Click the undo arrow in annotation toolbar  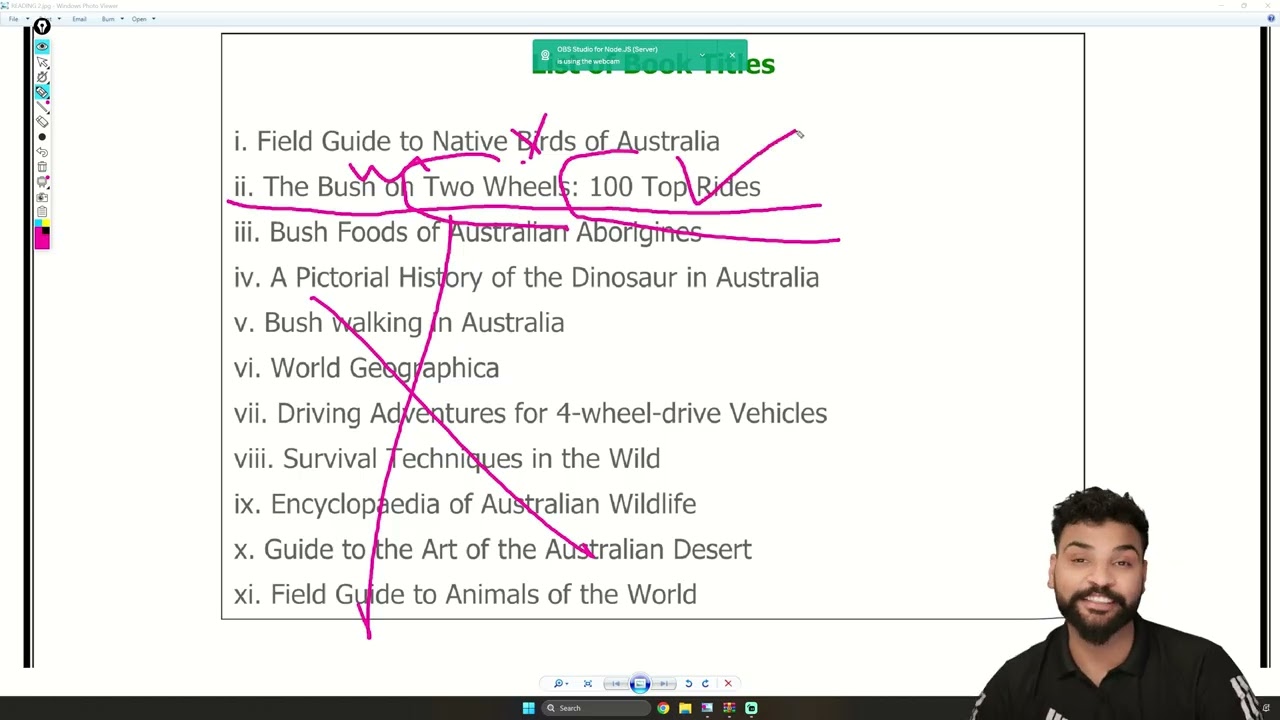coord(42,152)
